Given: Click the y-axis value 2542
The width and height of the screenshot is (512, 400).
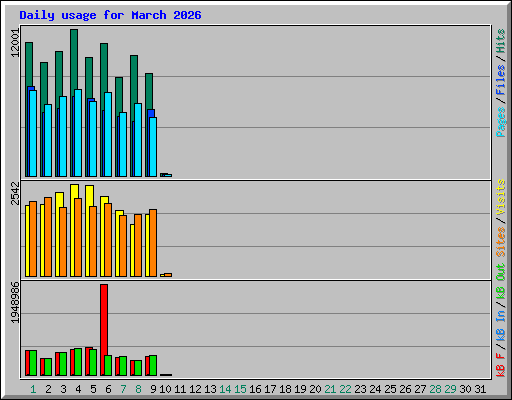Looking at the screenshot, I should (15, 193).
